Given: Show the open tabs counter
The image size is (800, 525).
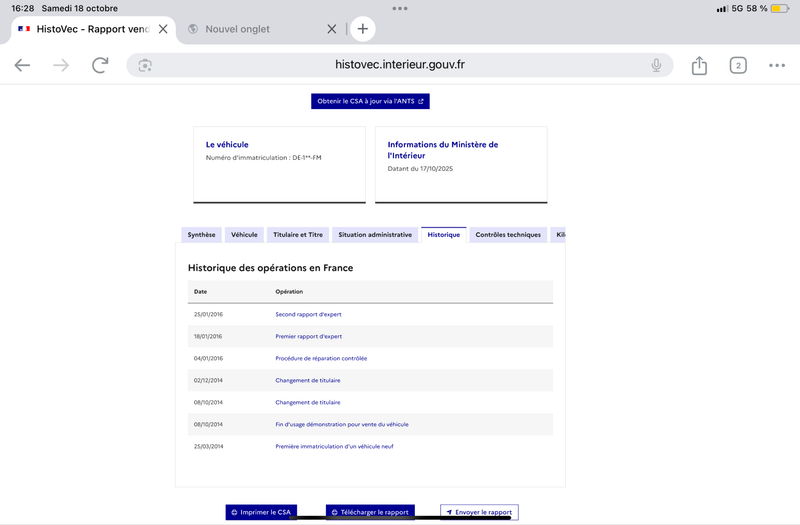Looking at the screenshot, I should pyautogui.click(x=738, y=66).
